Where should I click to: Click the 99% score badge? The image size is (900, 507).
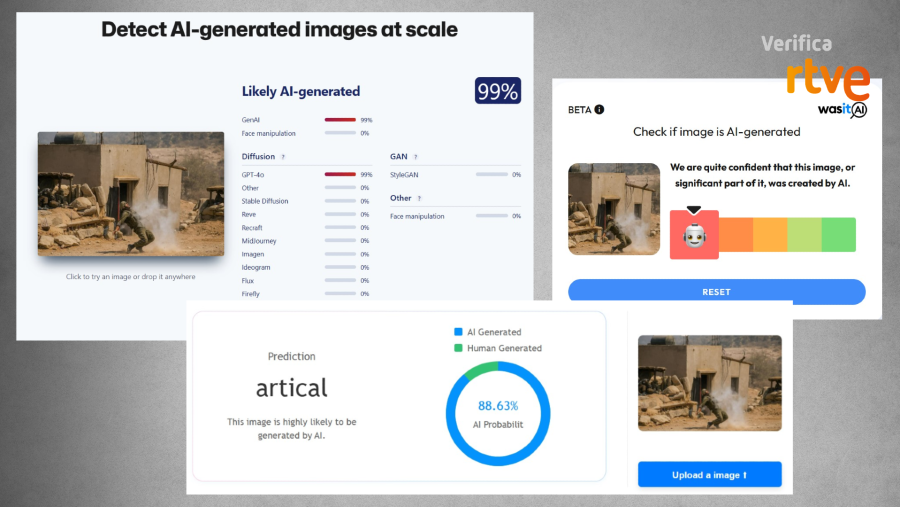[497, 91]
